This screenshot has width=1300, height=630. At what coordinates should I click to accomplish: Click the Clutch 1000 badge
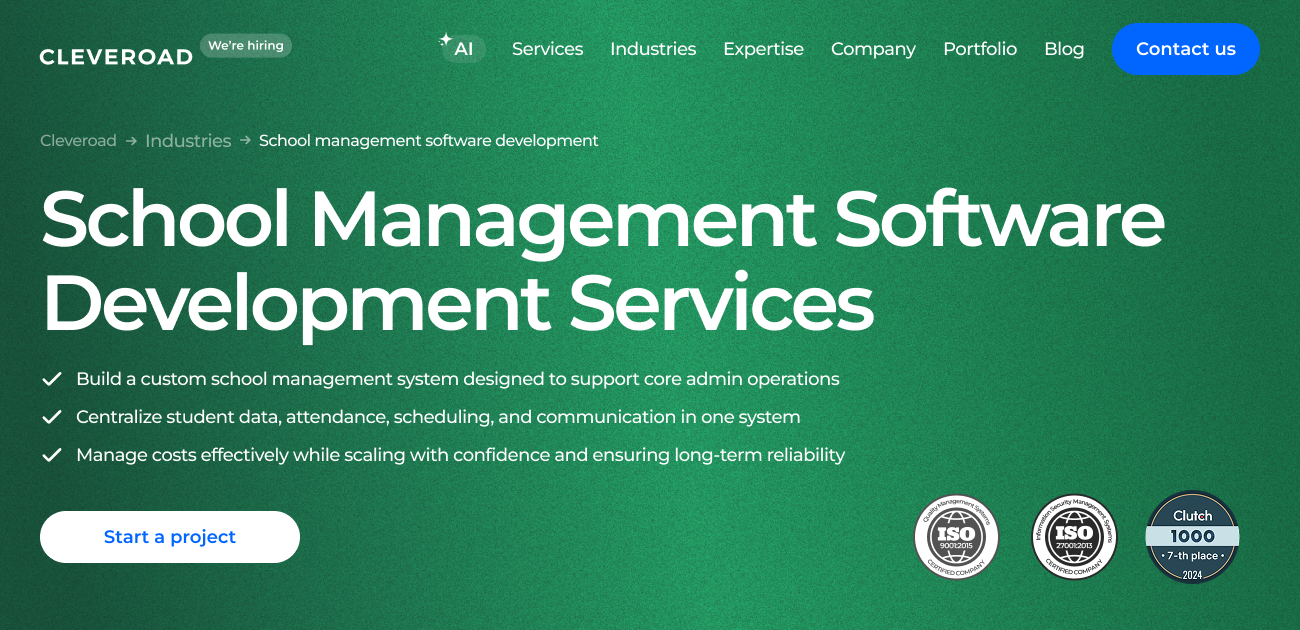coord(1192,537)
